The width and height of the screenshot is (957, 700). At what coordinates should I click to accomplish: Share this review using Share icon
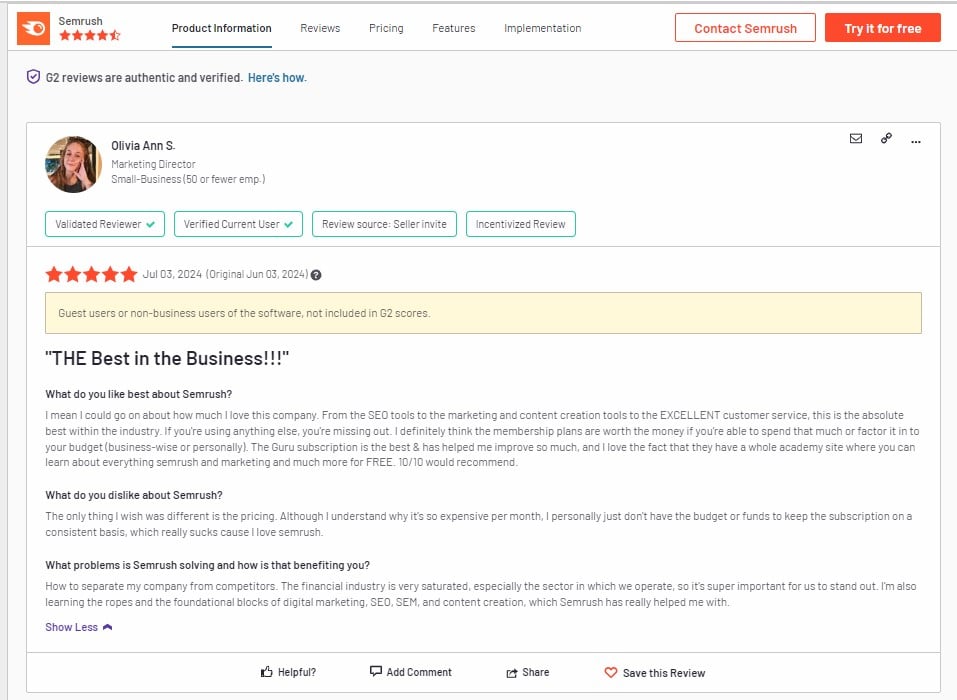[512, 673]
